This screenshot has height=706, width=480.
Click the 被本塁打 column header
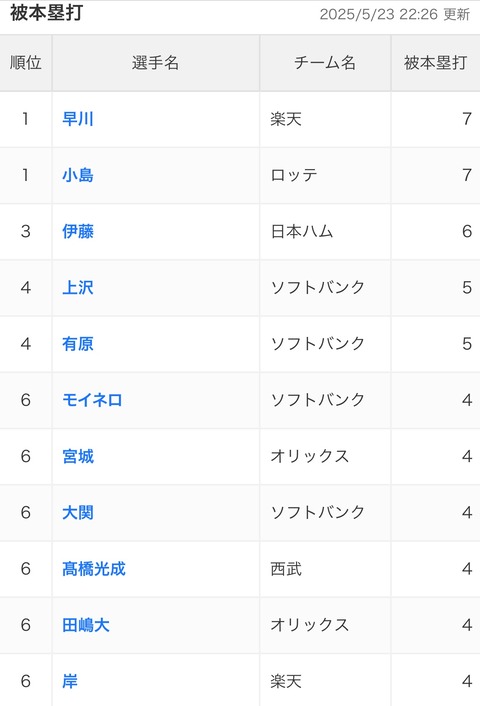(x=435, y=63)
